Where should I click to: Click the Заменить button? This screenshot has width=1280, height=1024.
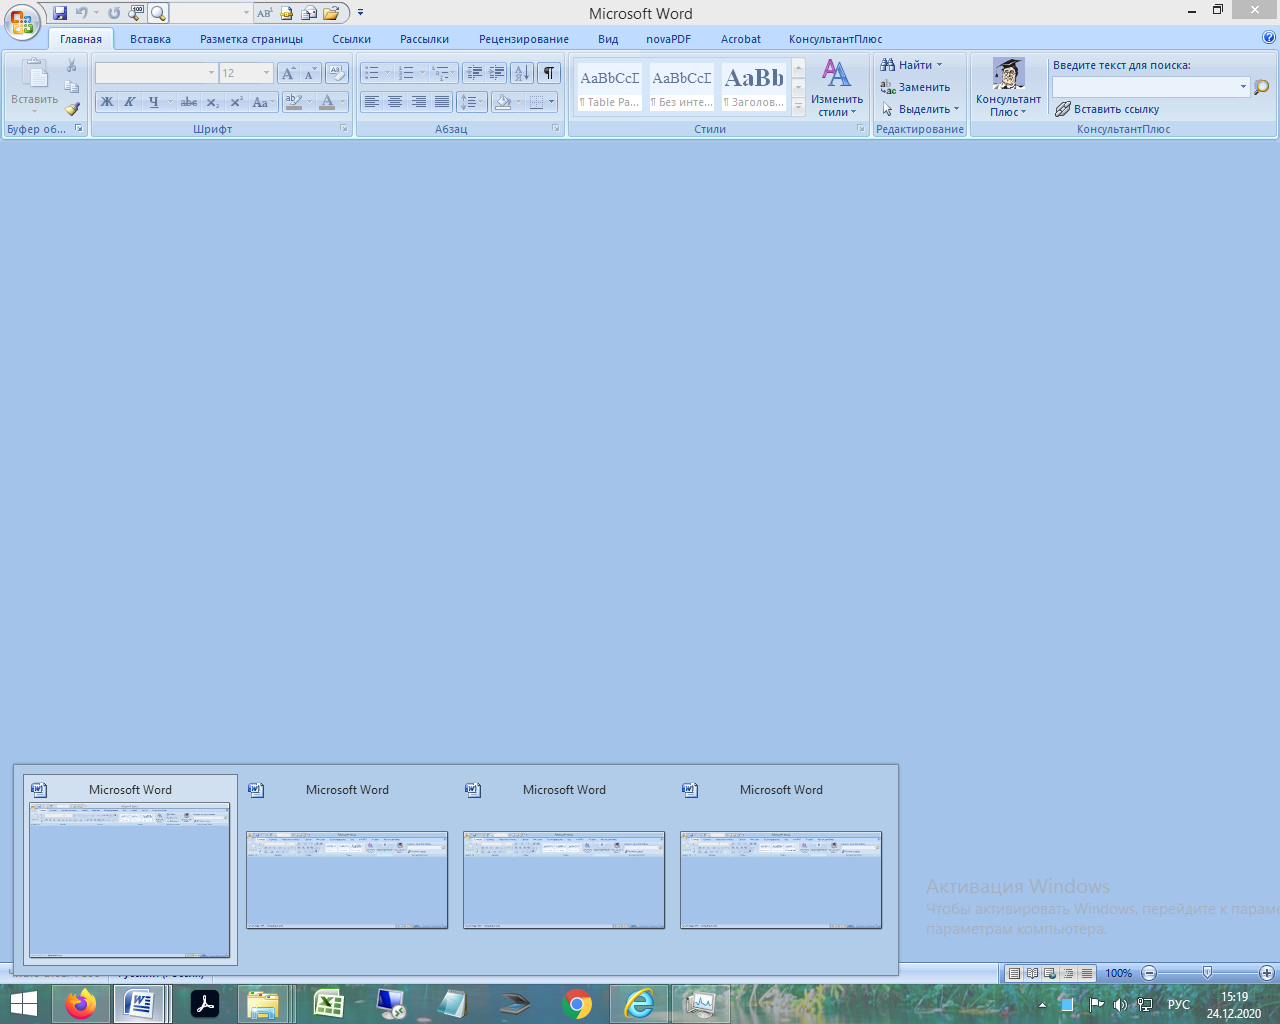click(915, 87)
